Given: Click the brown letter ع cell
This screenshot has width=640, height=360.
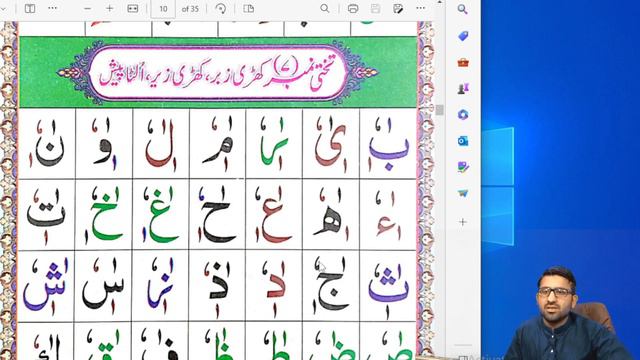Looking at the screenshot, I should (x=274, y=215).
